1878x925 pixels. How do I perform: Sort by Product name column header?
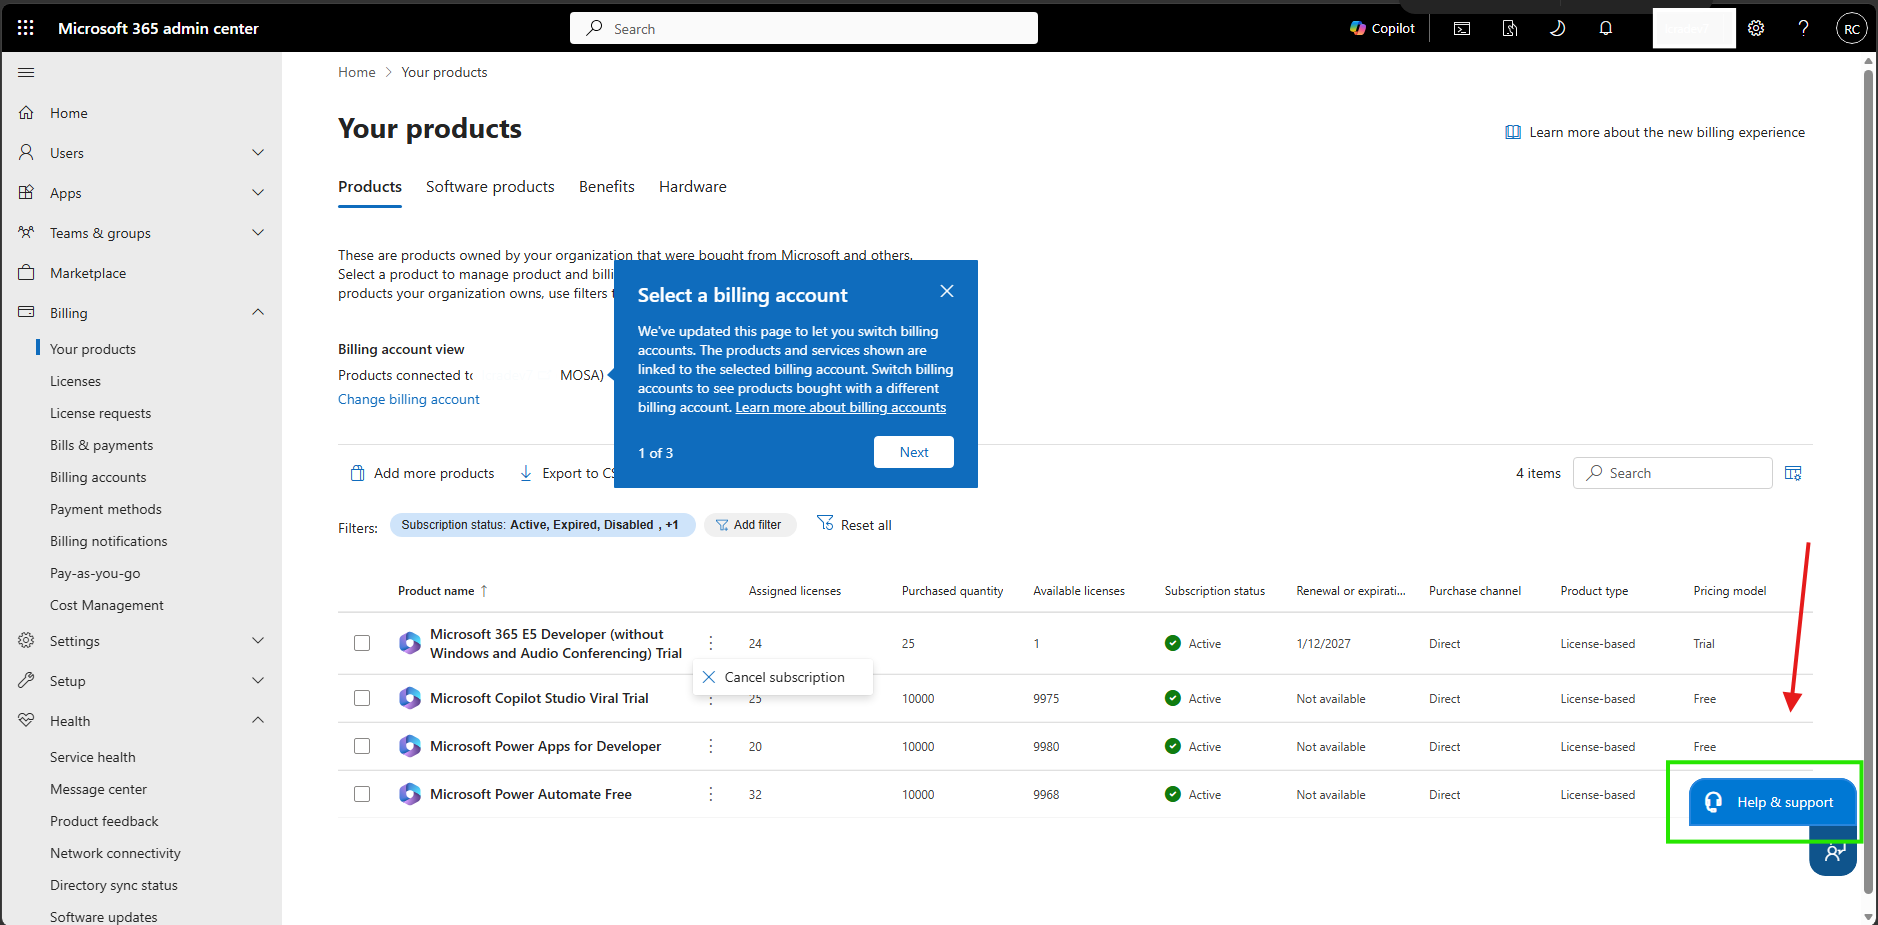point(442,591)
